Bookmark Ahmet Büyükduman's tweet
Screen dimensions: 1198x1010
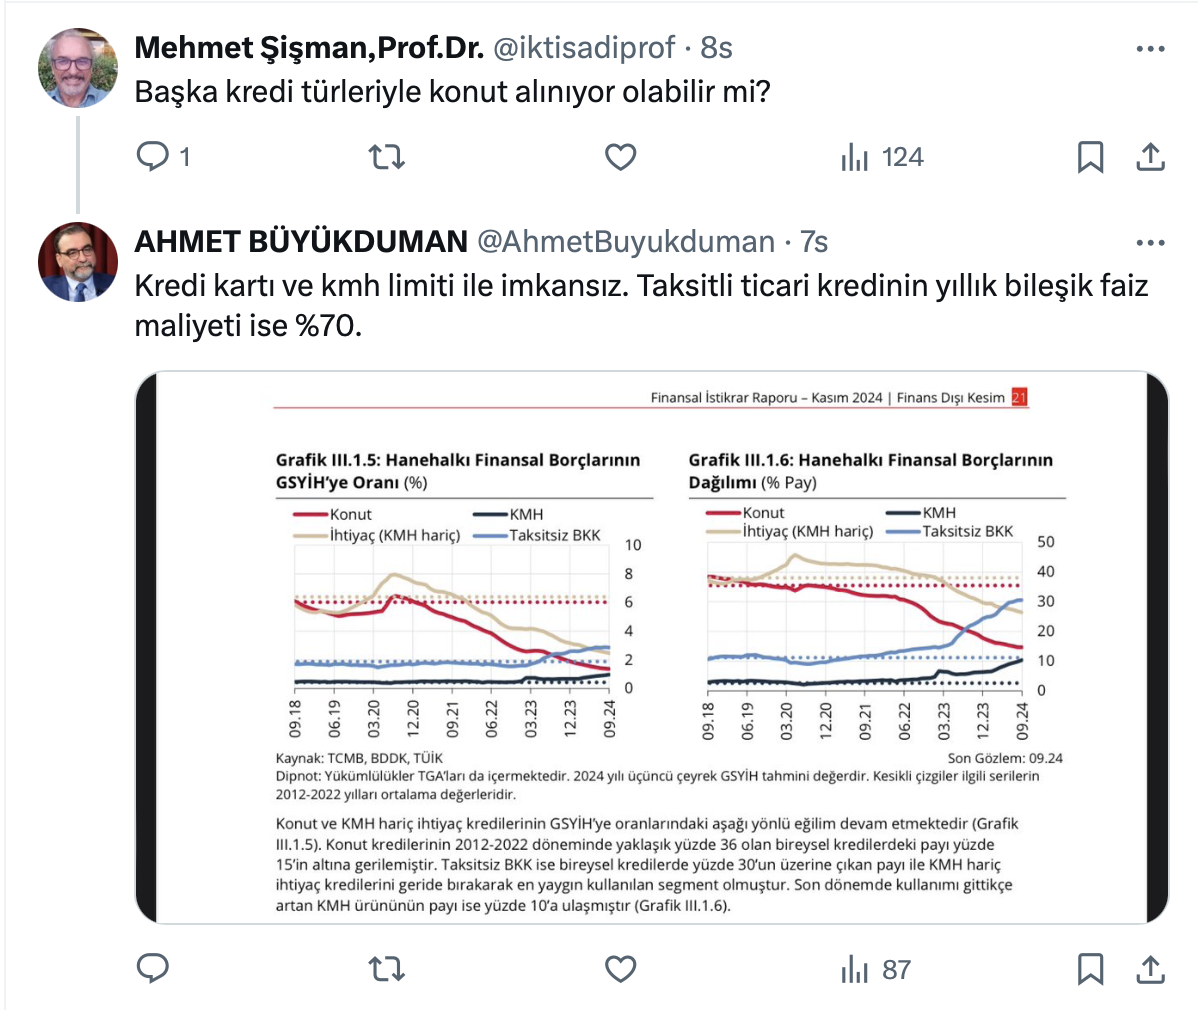click(1090, 969)
